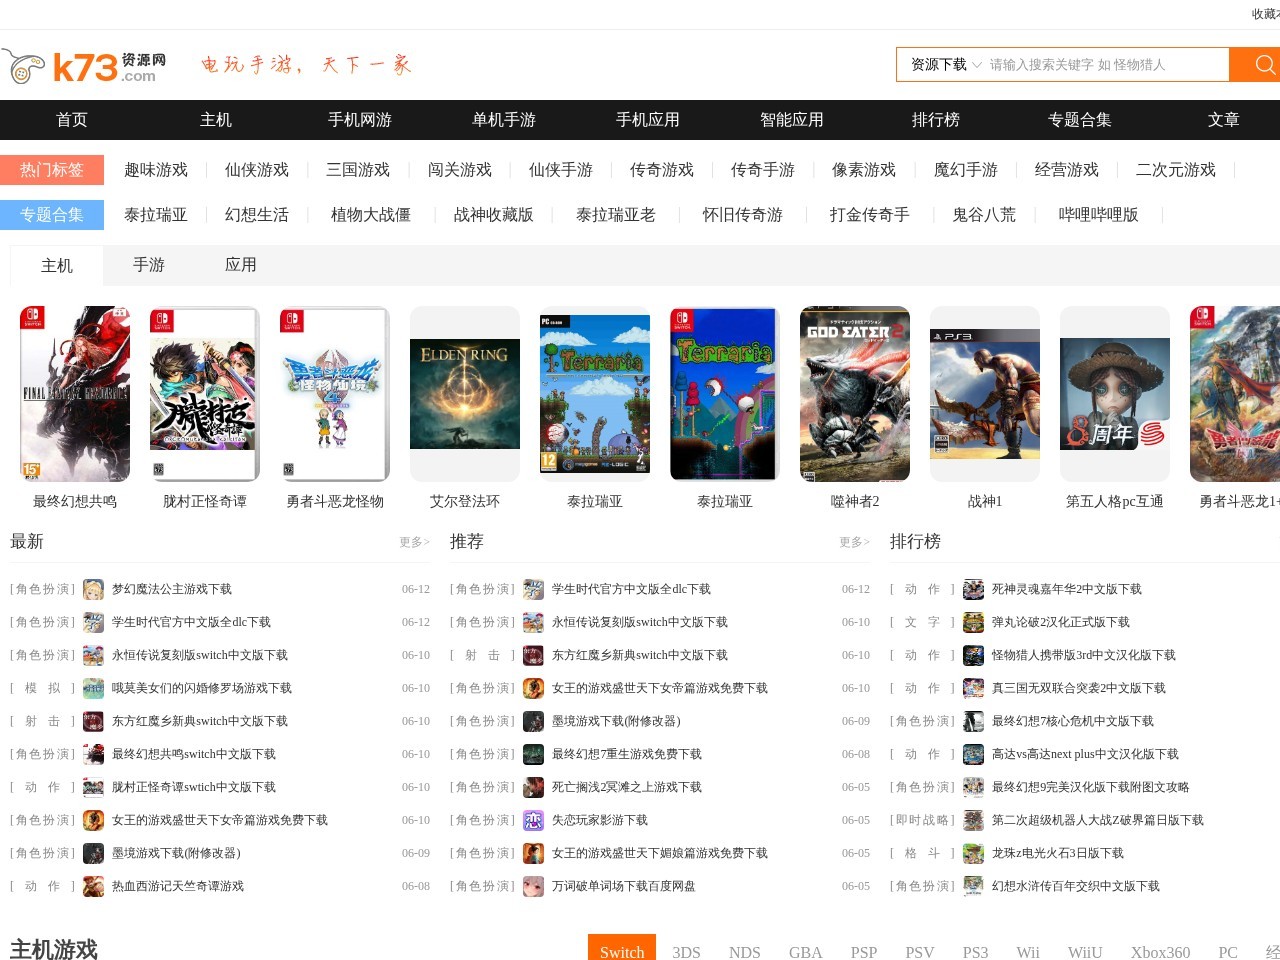Open 文章 in the navigation bar
Image resolution: width=1280 pixels, height=960 pixels.
(x=1224, y=120)
